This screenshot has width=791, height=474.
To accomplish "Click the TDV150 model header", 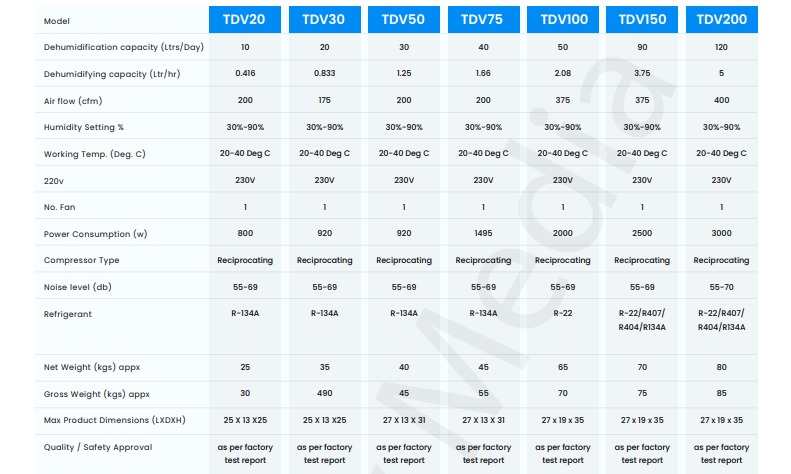I will pos(642,20).
